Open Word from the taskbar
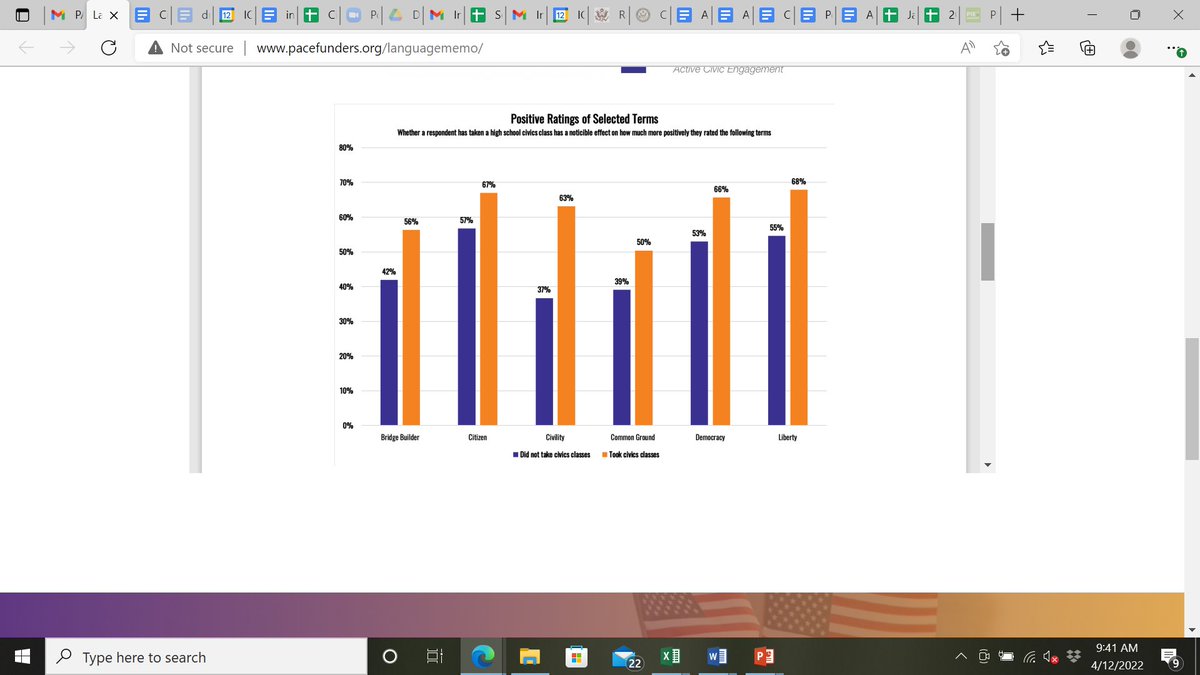The image size is (1200, 675). [717, 657]
